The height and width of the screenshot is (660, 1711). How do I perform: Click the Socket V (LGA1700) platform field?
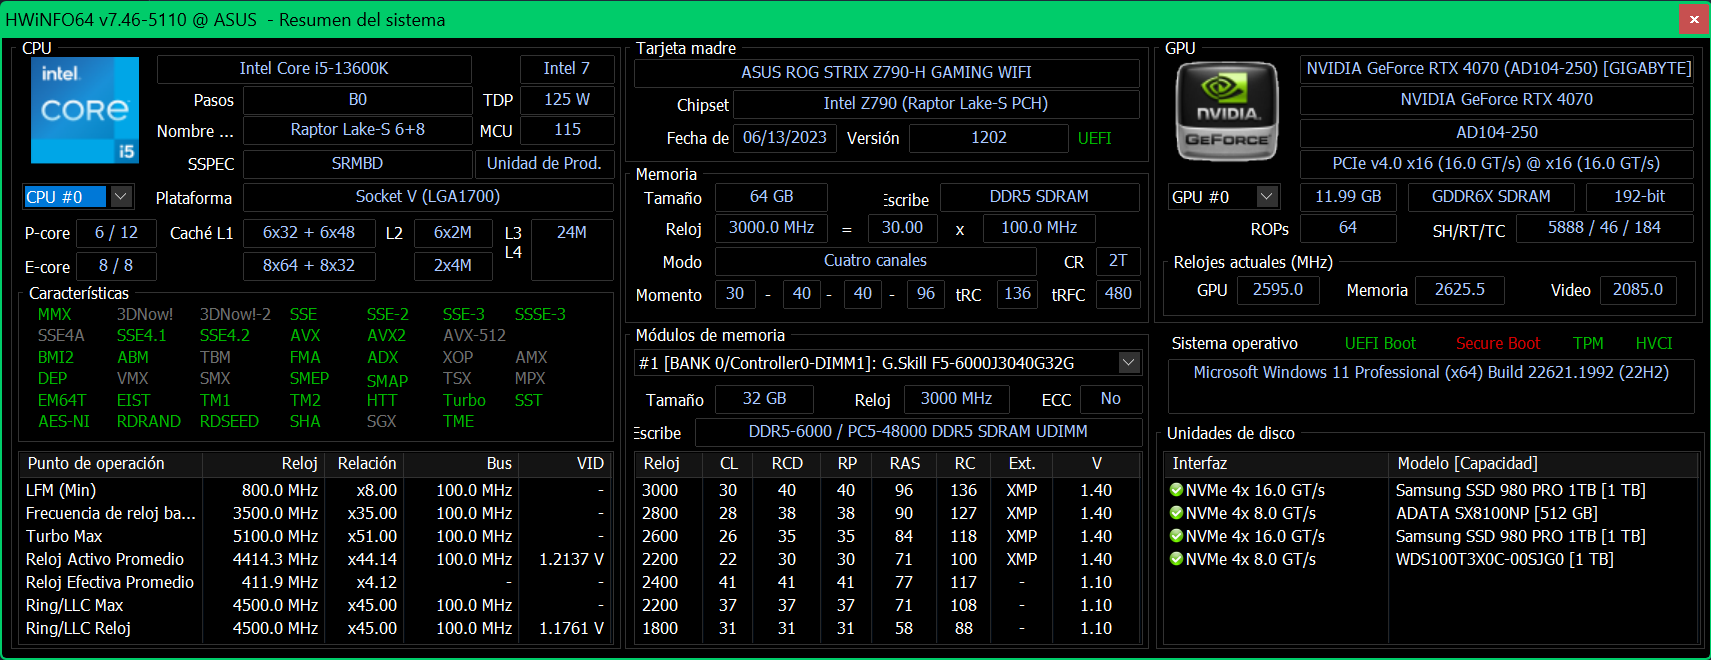[x=428, y=197]
